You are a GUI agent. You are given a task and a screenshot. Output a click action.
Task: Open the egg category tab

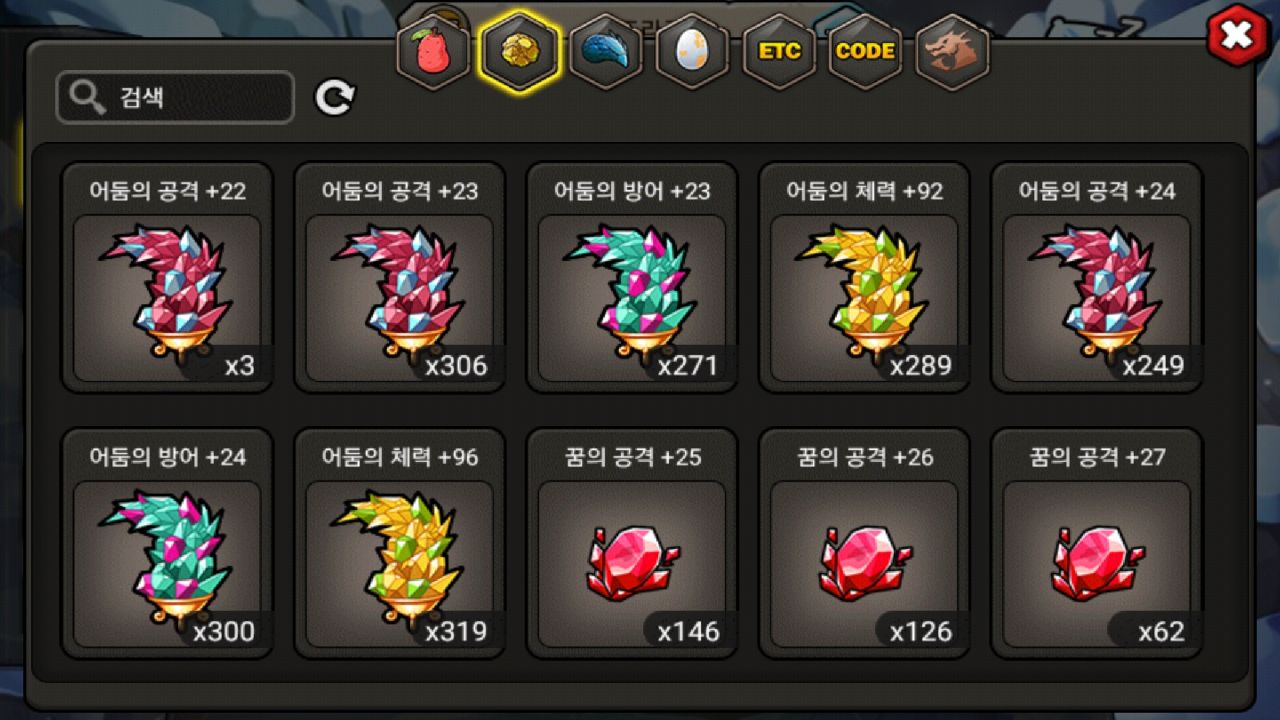pos(692,52)
